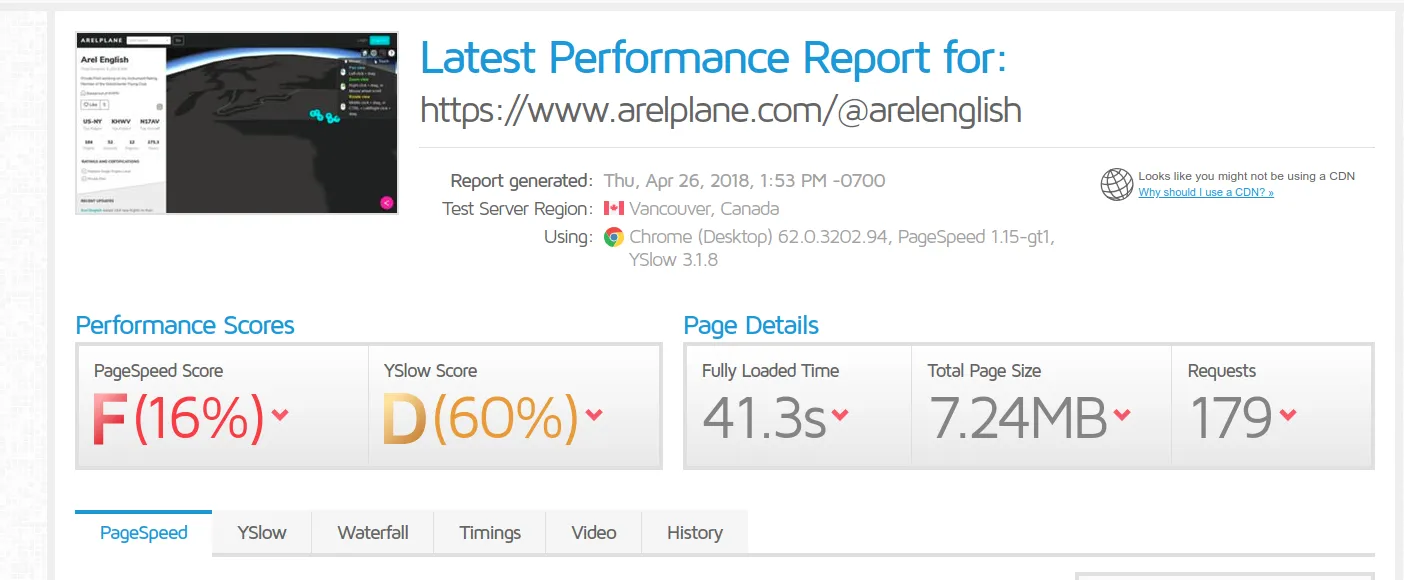Click the Canadian flag icon
This screenshot has height=580, width=1404.
pos(613,209)
